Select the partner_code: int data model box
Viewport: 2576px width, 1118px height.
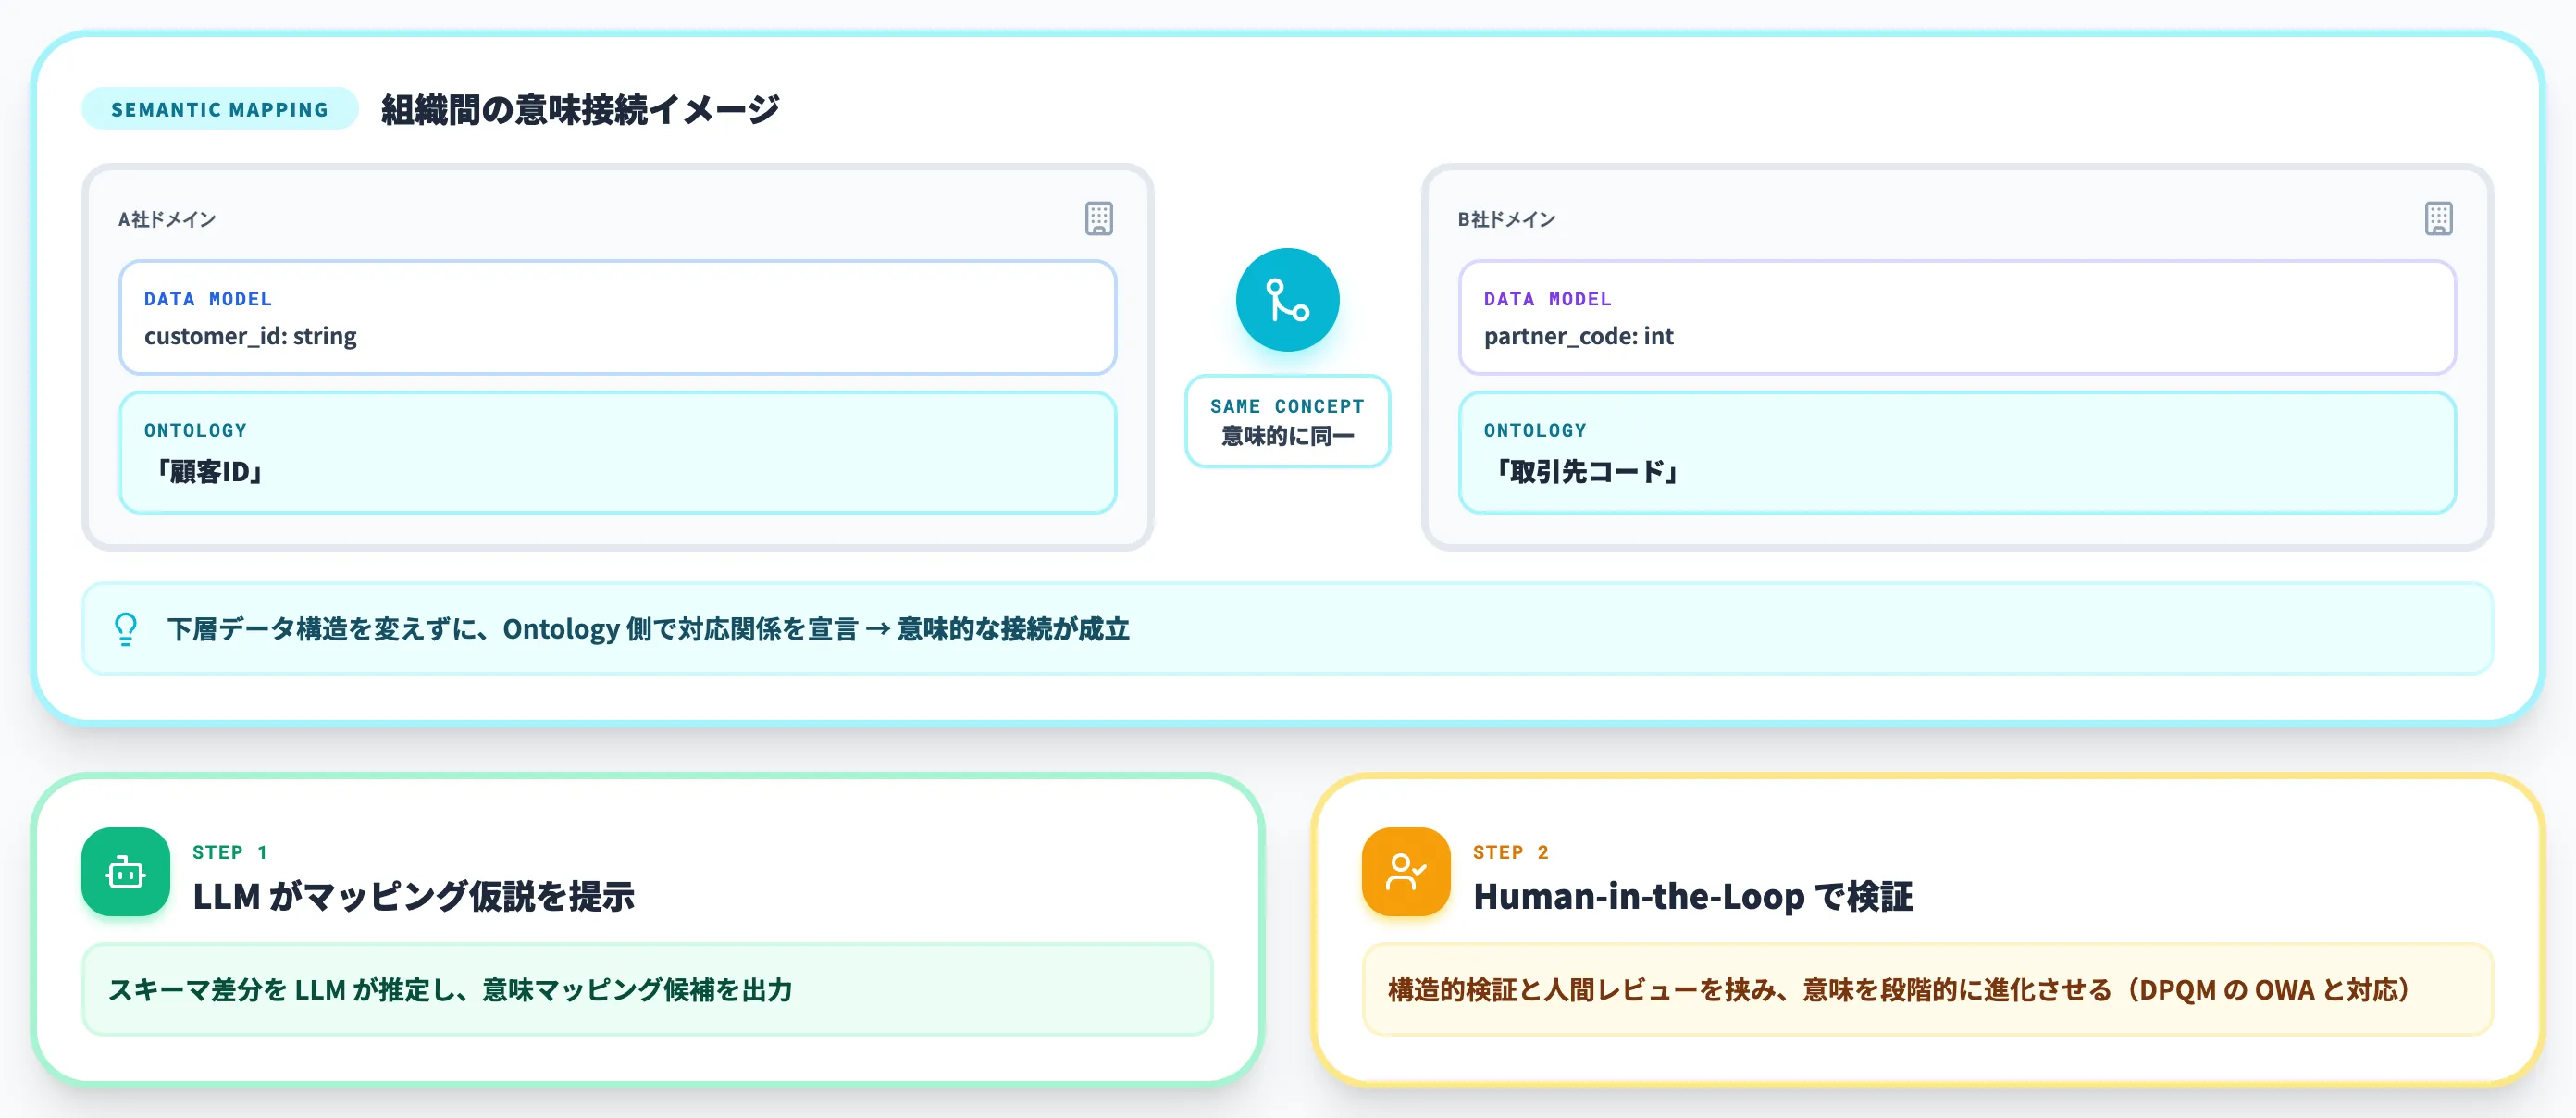tap(1957, 318)
